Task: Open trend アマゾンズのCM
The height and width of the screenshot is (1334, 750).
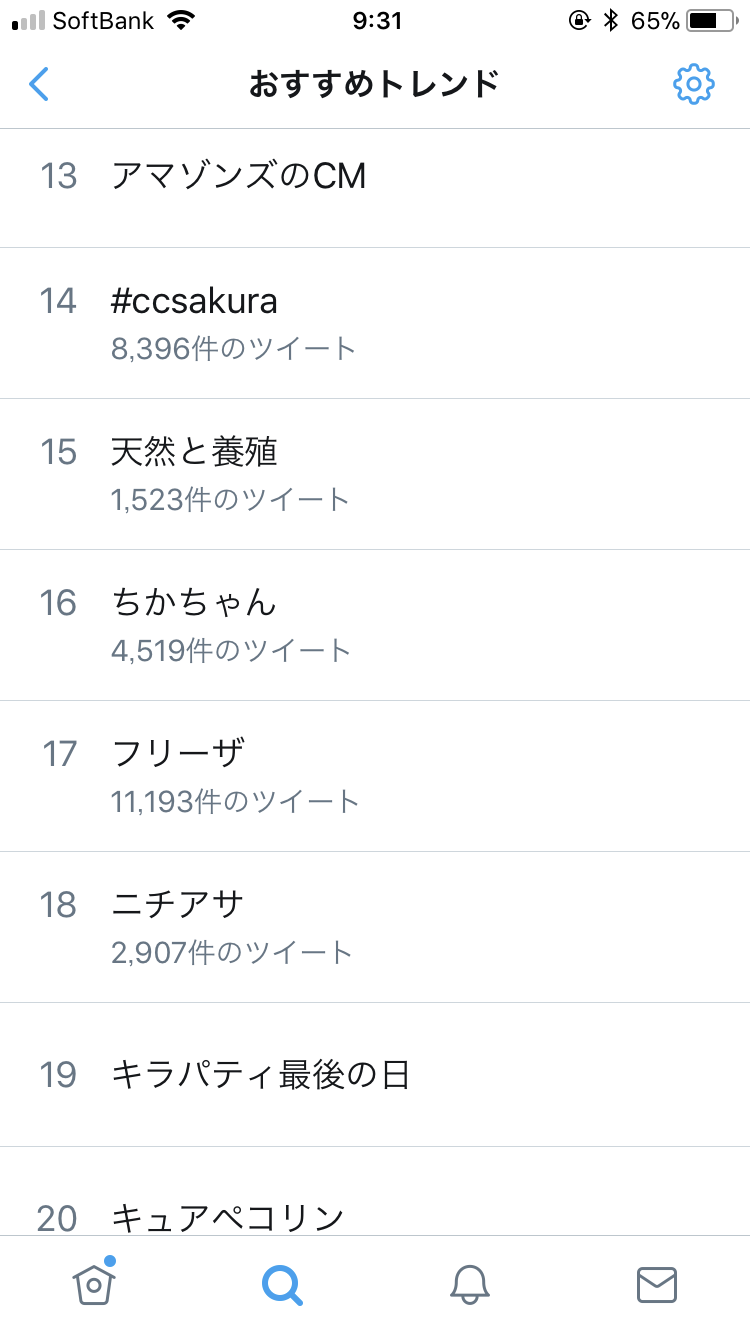Action: coord(239,176)
